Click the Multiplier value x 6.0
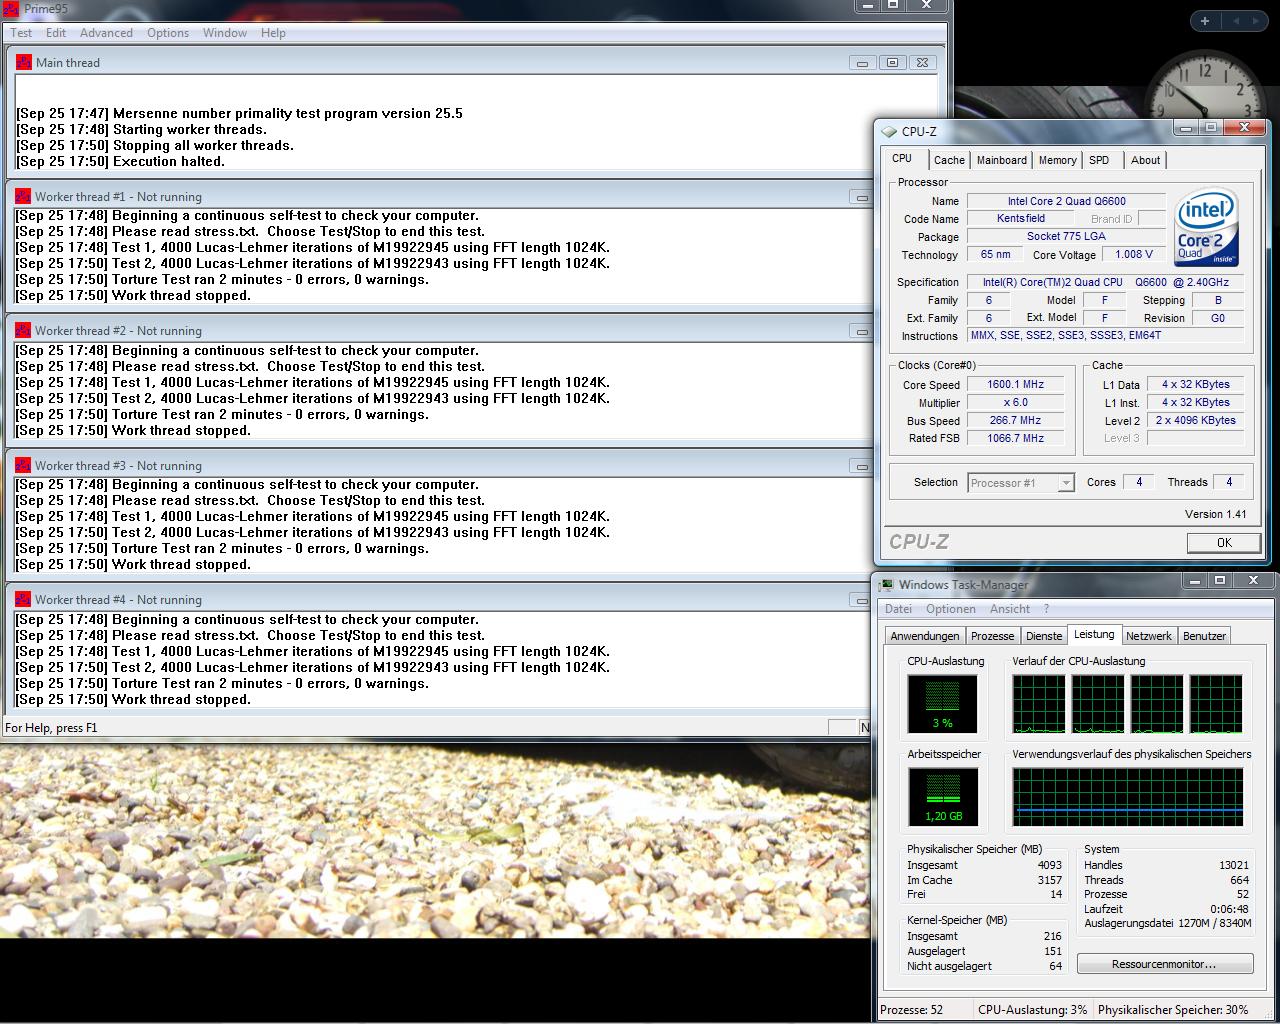Image resolution: width=1280 pixels, height=1024 pixels. click(x=1015, y=402)
